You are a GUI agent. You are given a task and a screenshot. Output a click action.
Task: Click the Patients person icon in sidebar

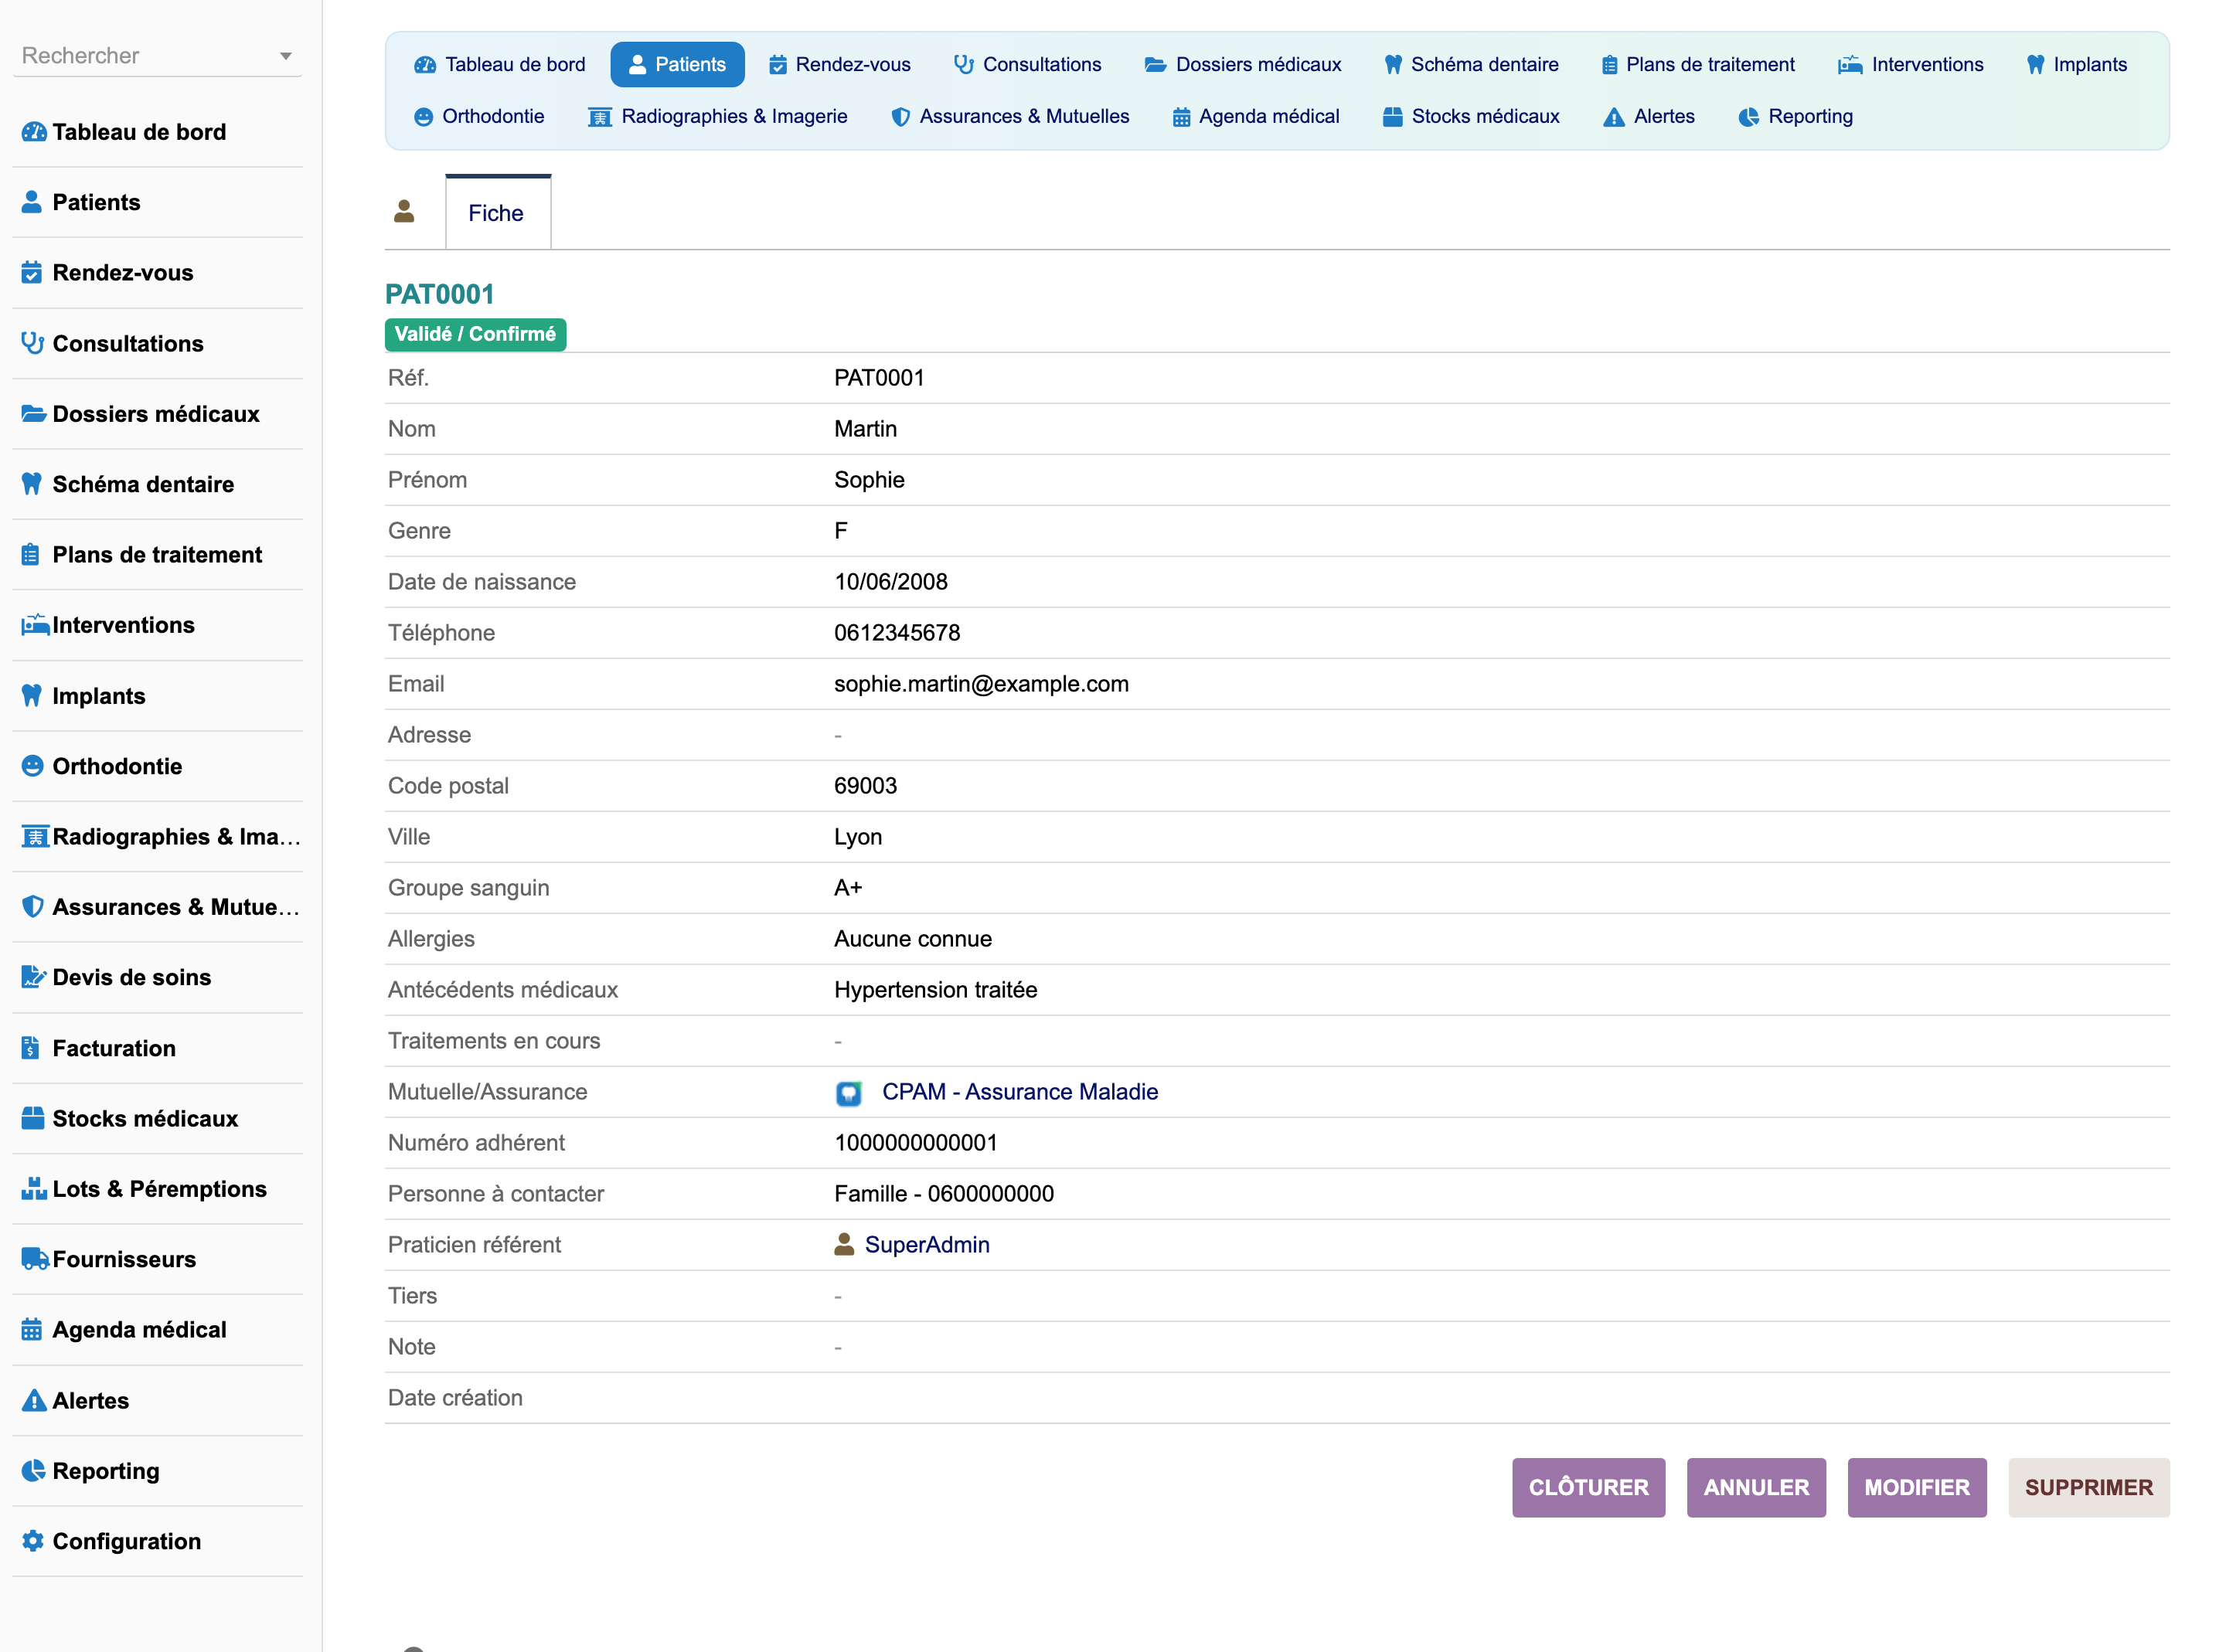32,202
